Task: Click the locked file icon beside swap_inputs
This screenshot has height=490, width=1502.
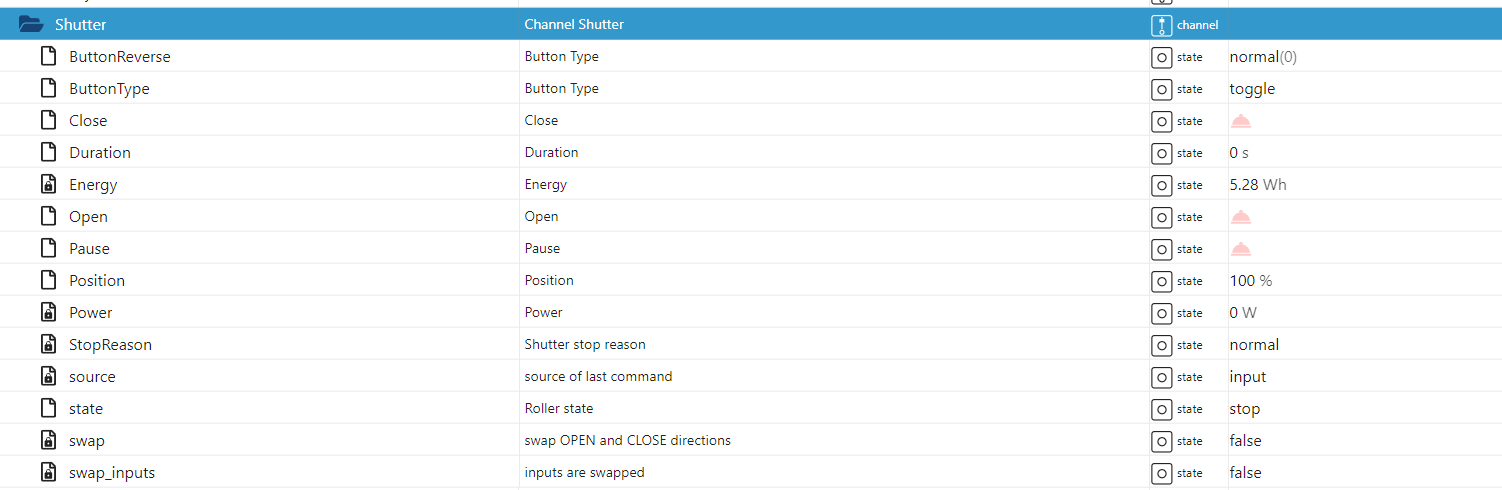Action: click(47, 473)
